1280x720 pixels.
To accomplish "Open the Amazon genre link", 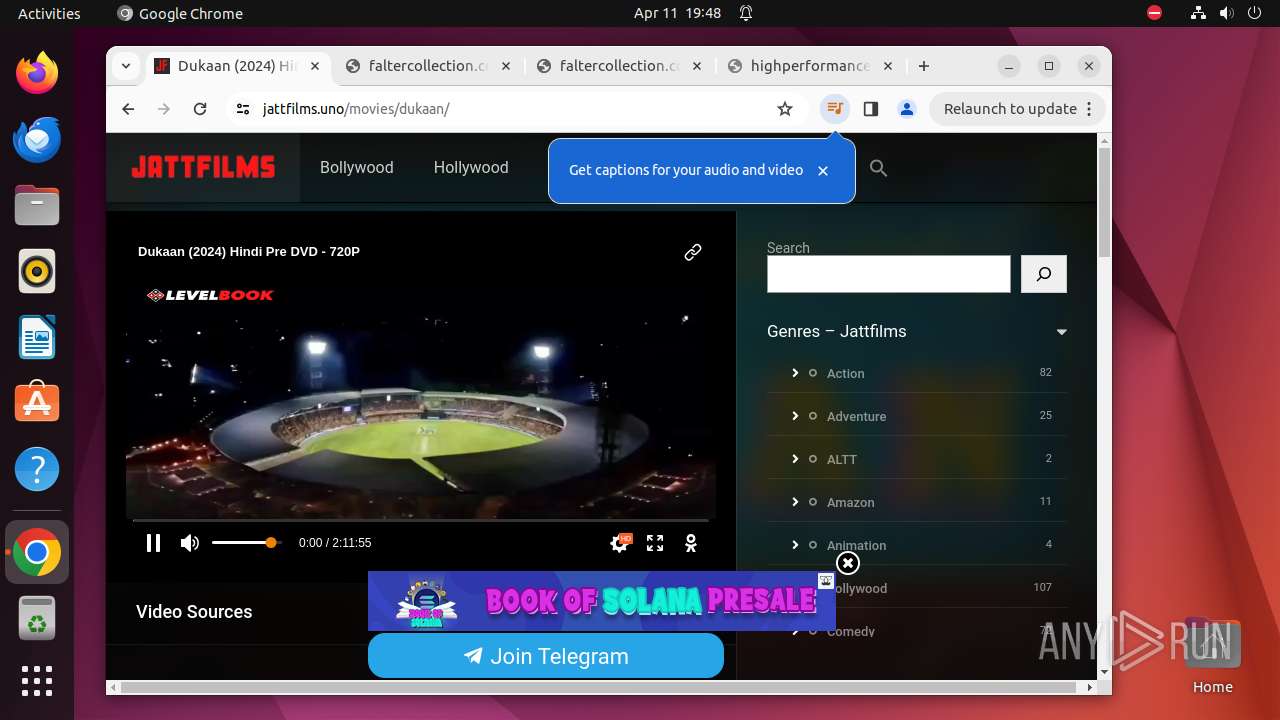I will pos(850,503).
